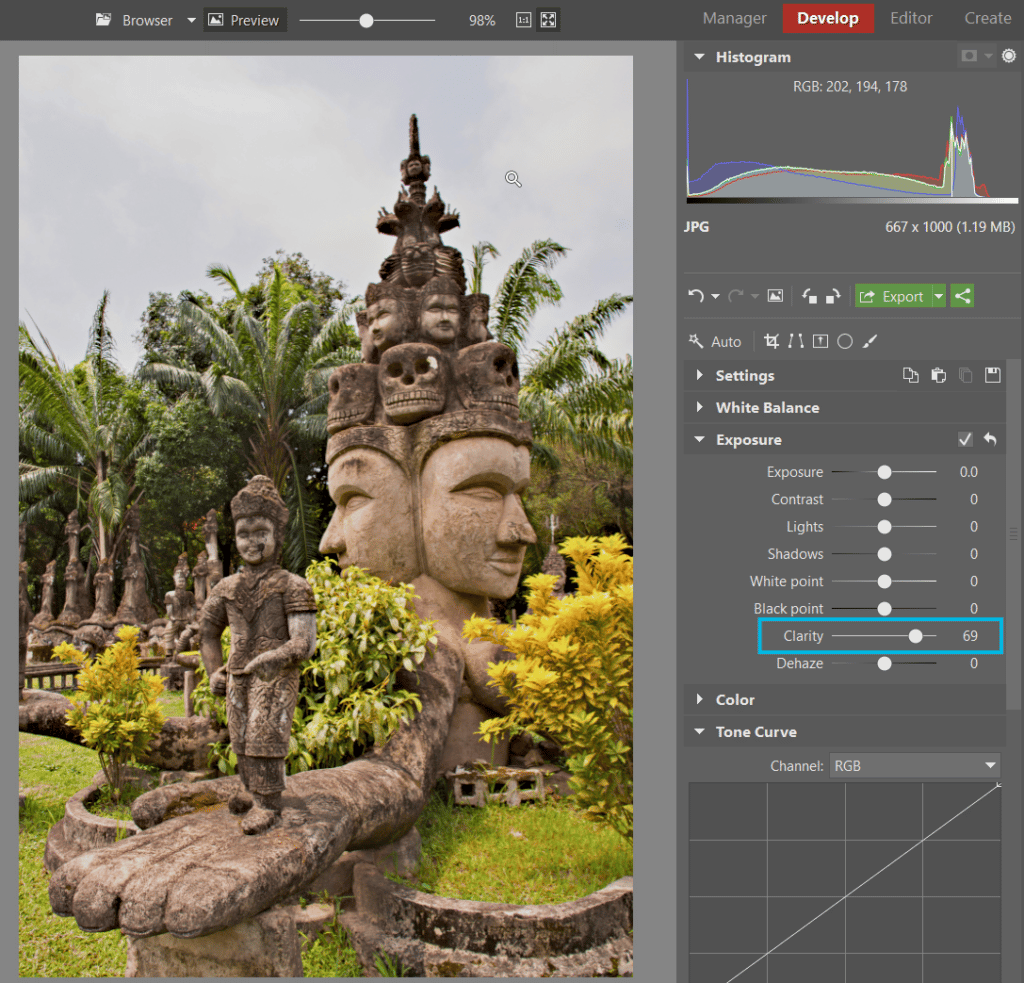1024x983 pixels.
Task: Expand the Color section
Action: [699, 699]
